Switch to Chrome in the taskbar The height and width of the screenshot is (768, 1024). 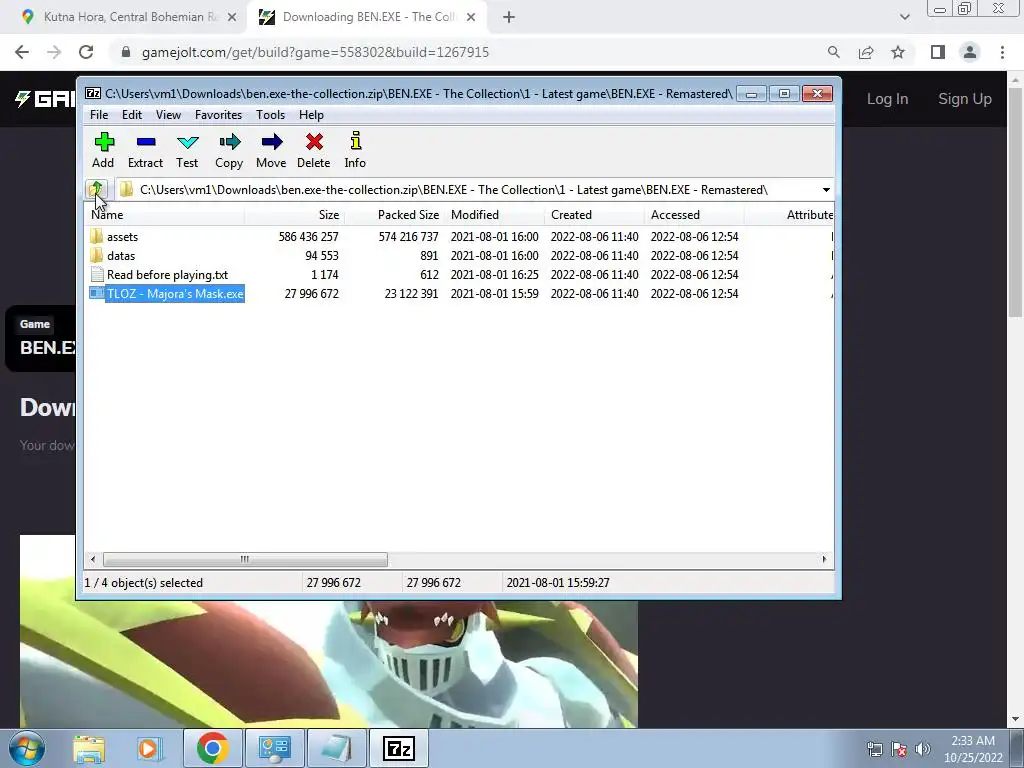[x=212, y=748]
